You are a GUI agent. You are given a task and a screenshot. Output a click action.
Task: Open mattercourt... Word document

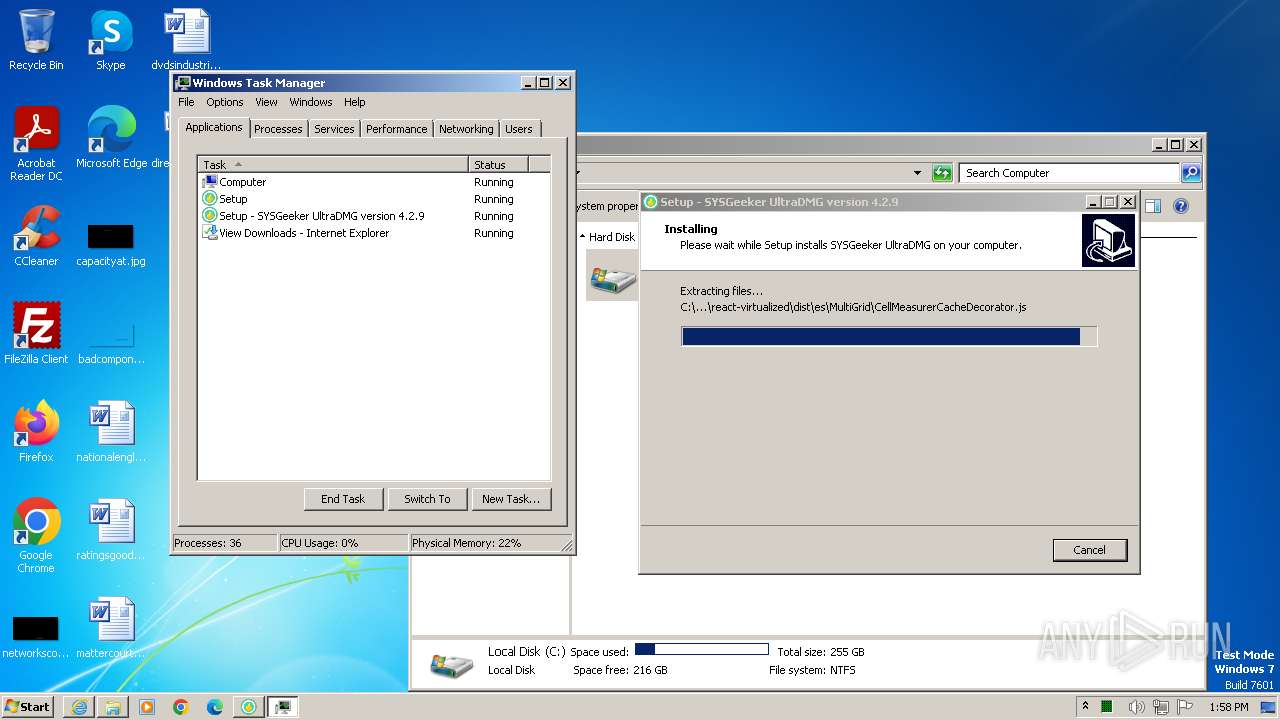pos(111,628)
